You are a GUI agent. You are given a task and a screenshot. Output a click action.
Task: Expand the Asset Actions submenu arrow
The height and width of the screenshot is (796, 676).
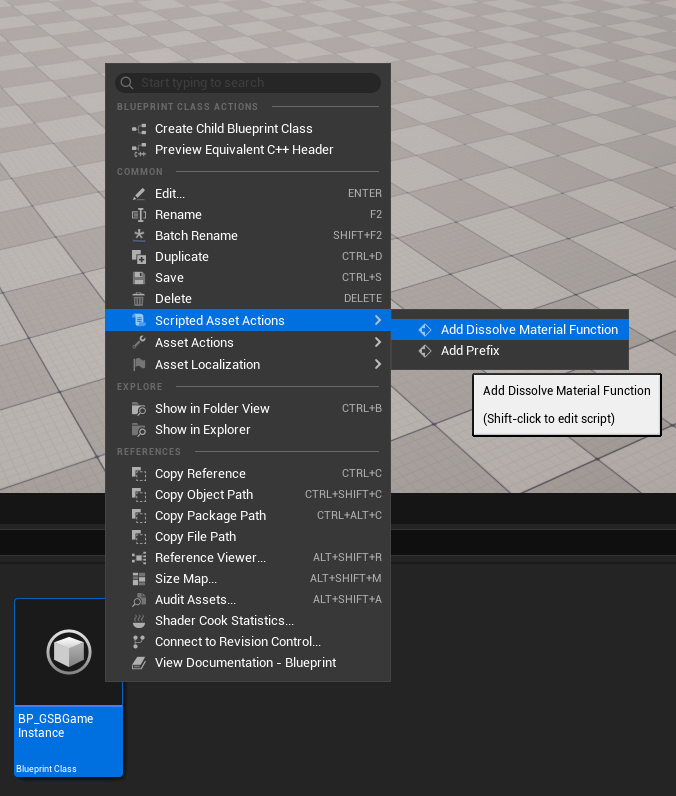tap(377, 343)
